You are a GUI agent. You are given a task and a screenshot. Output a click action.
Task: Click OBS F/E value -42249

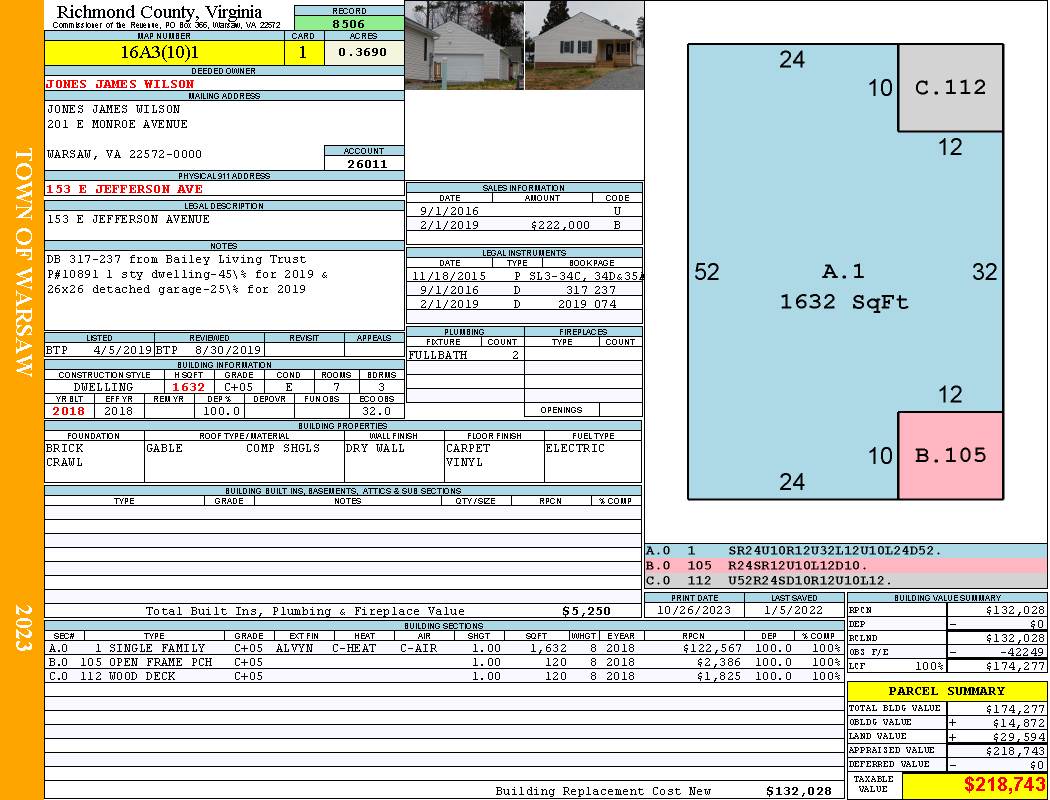tap(1021, 652)
